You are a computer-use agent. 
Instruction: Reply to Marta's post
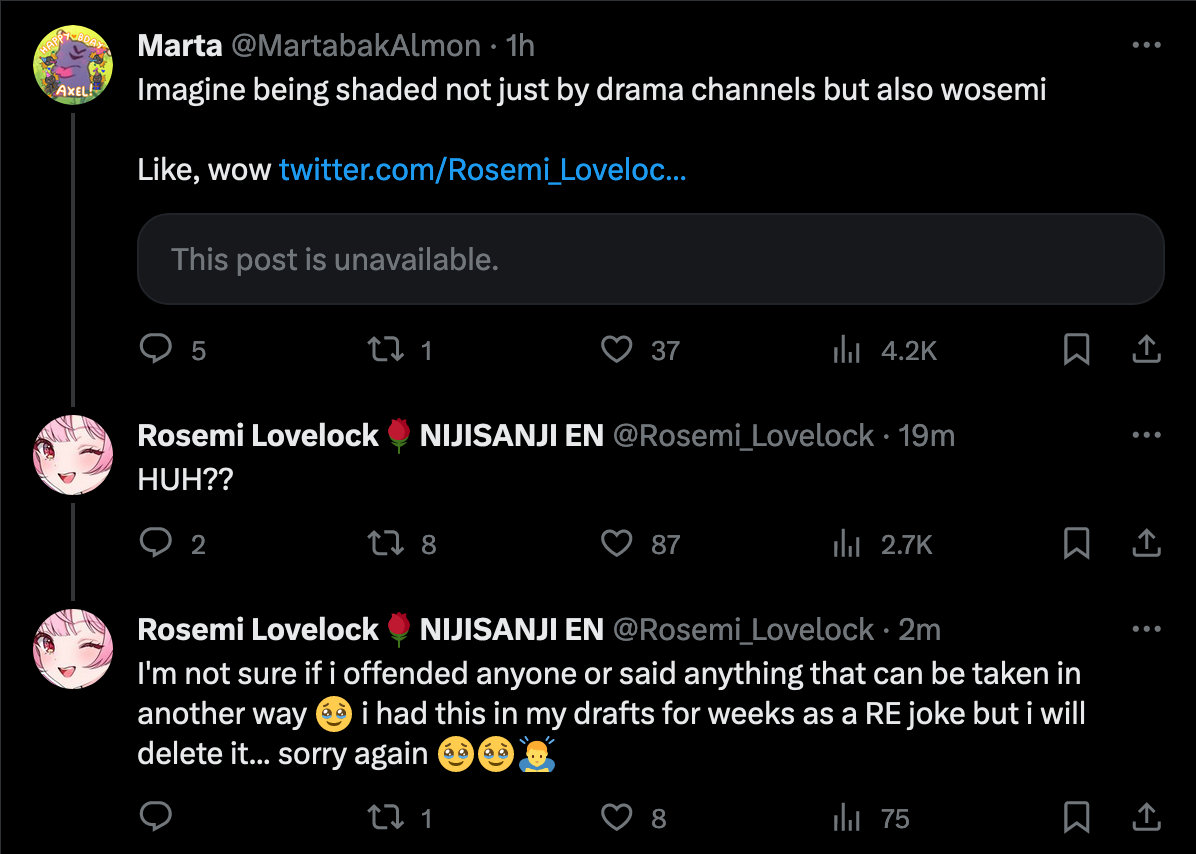[x=156, y=349]
